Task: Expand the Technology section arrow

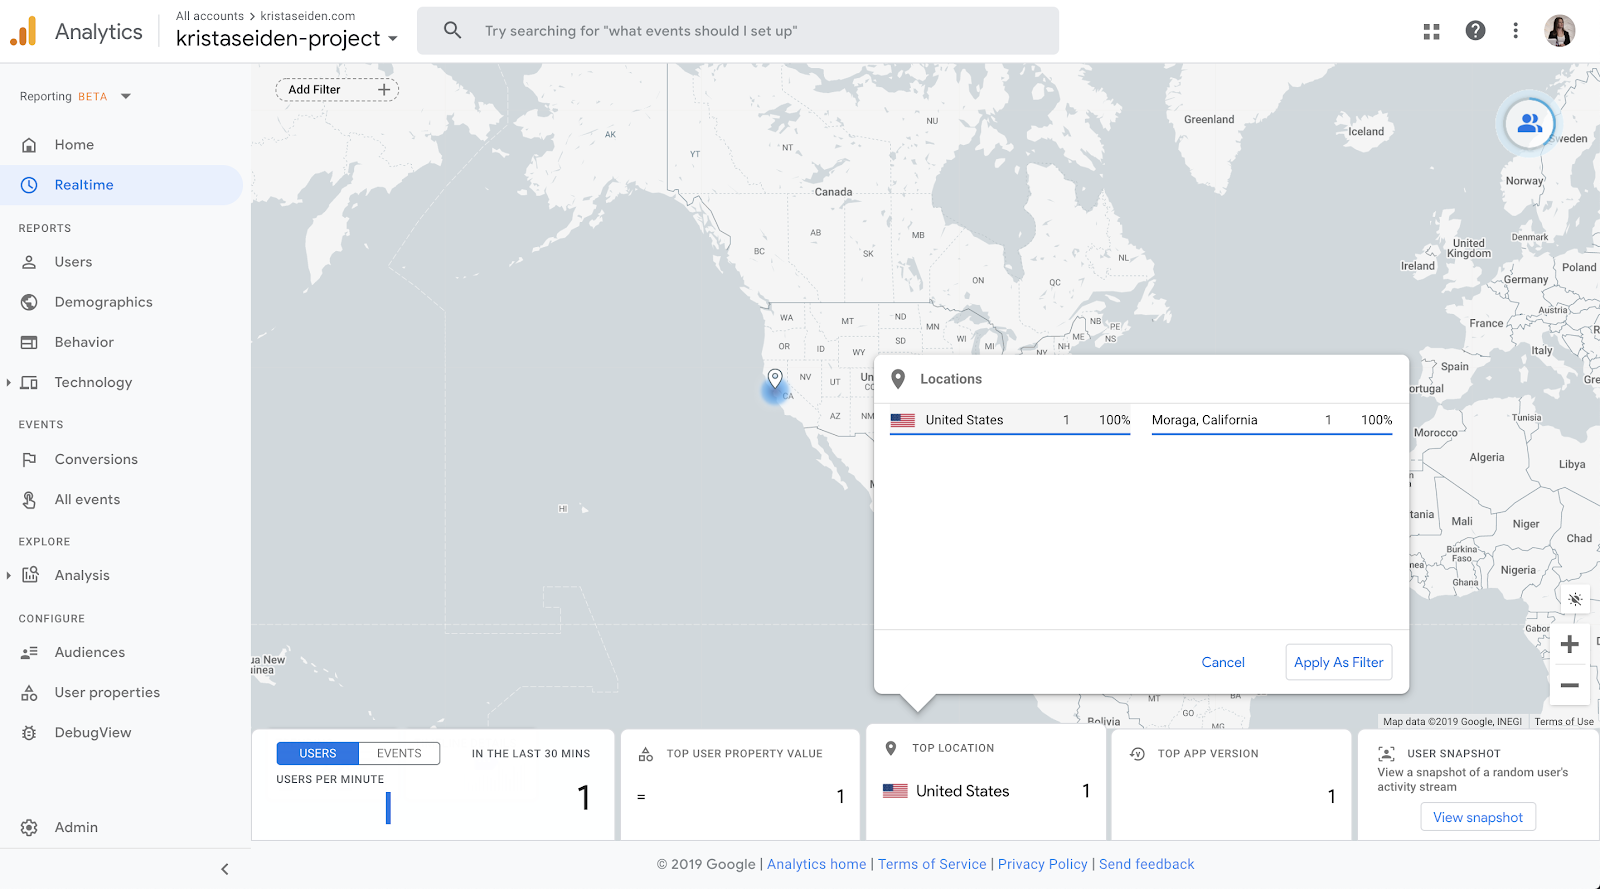Action: point(8,382)
